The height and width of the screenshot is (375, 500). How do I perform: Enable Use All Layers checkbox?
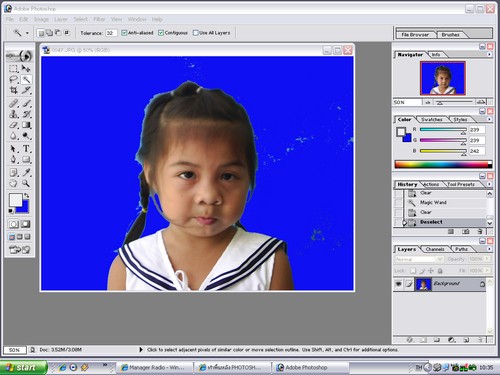[x=196, y=33]
